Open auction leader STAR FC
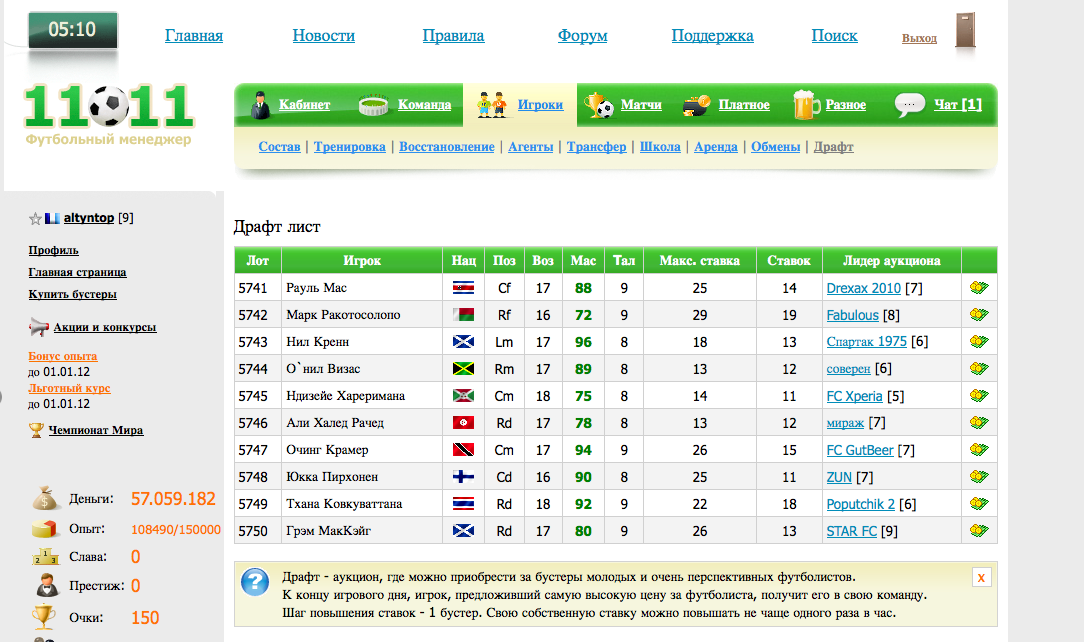 coord(852,531)
